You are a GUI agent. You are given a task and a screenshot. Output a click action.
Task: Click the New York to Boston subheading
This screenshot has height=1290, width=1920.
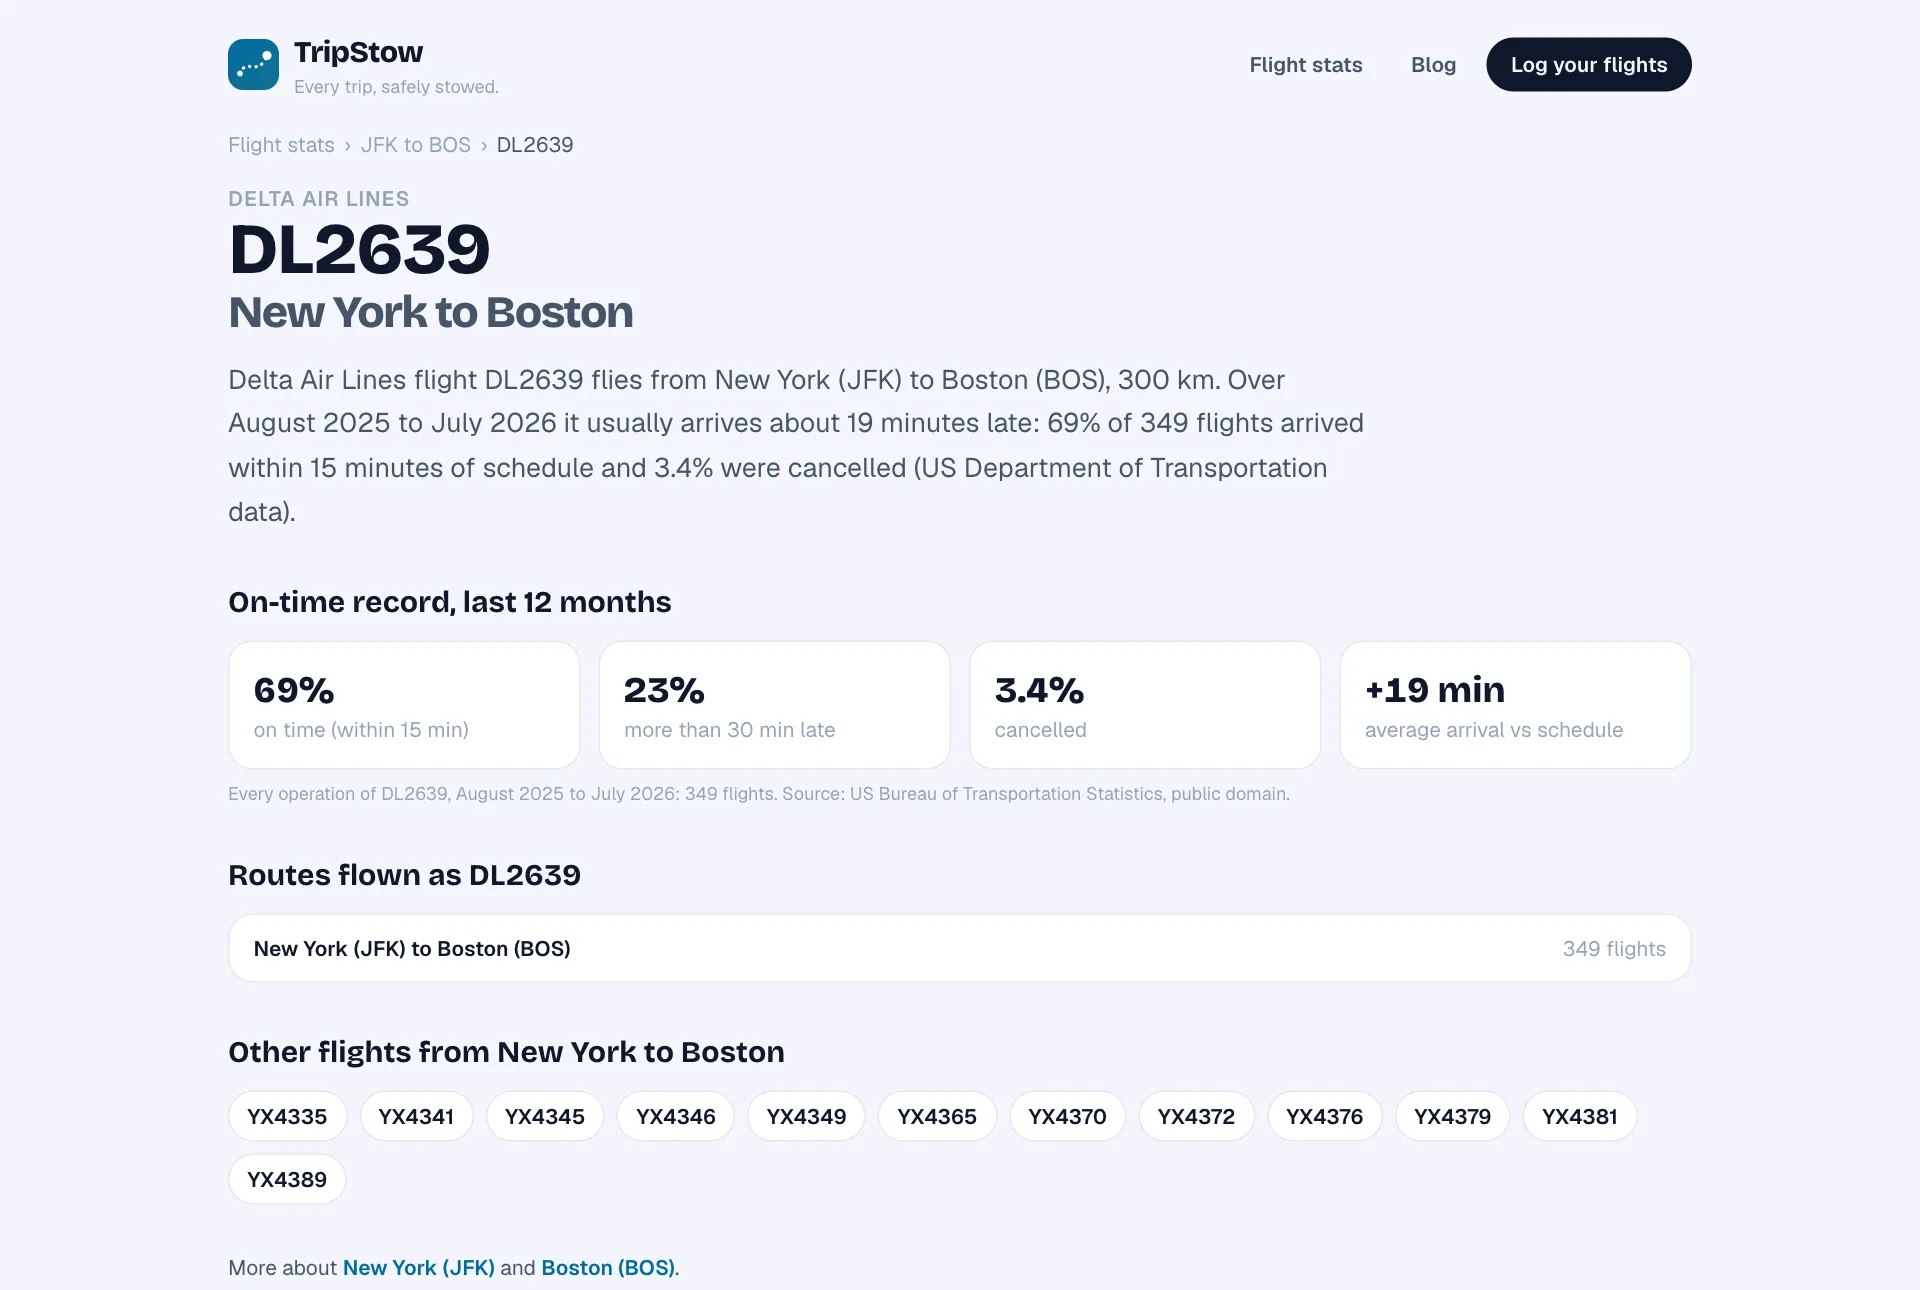[431, 313]
